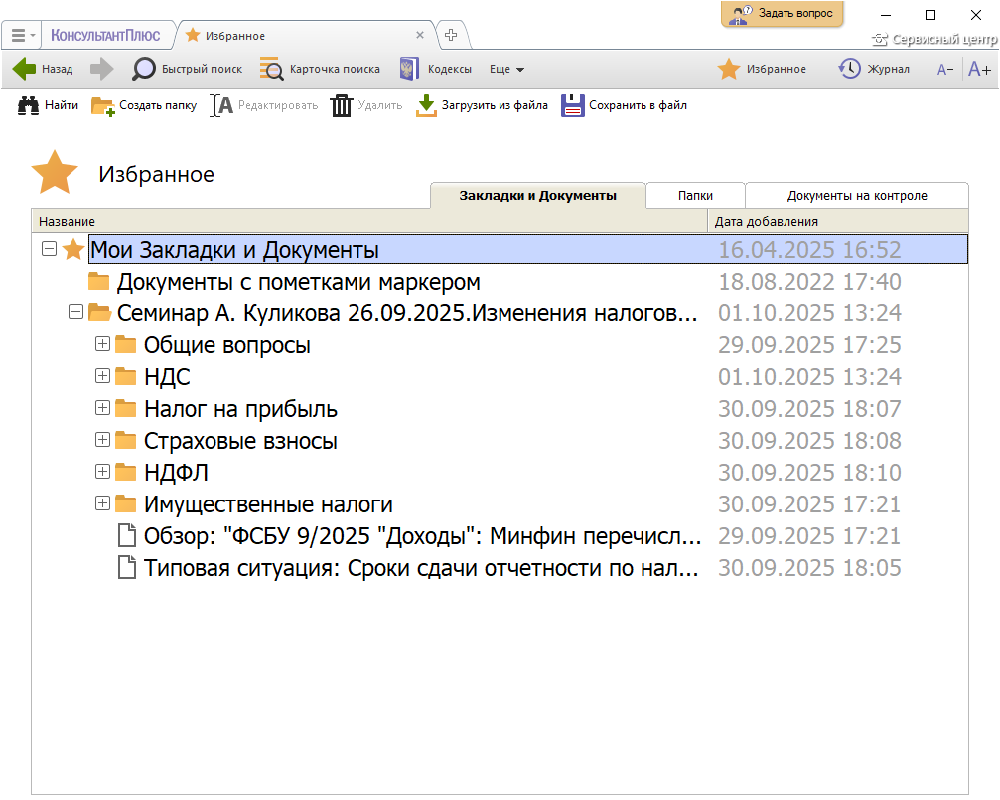Open the Journal clock icon

point(849,69)
